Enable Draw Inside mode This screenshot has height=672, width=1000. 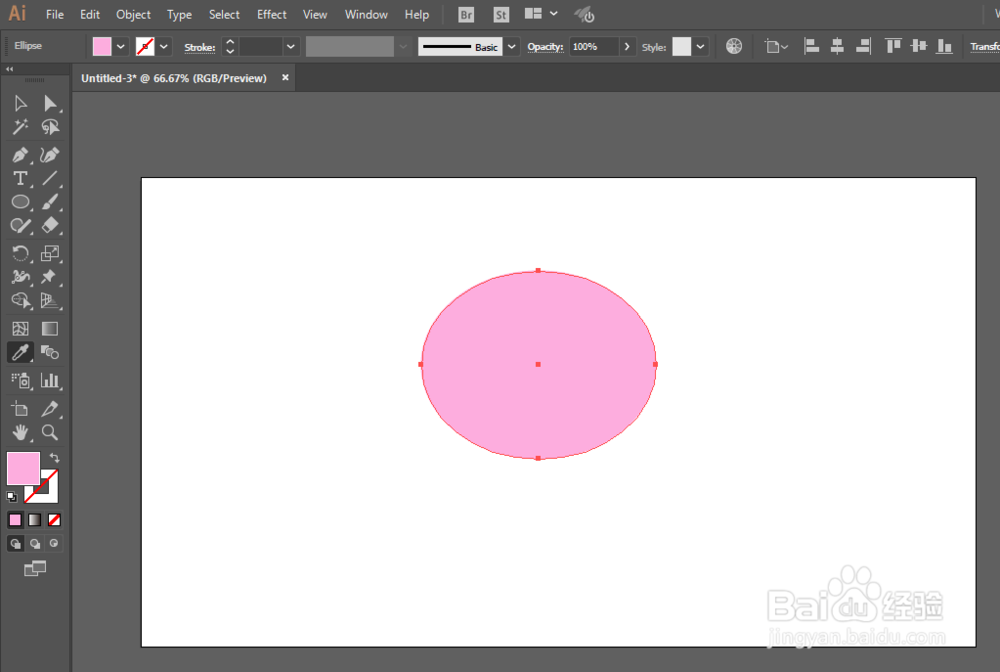tap(54, 544)
